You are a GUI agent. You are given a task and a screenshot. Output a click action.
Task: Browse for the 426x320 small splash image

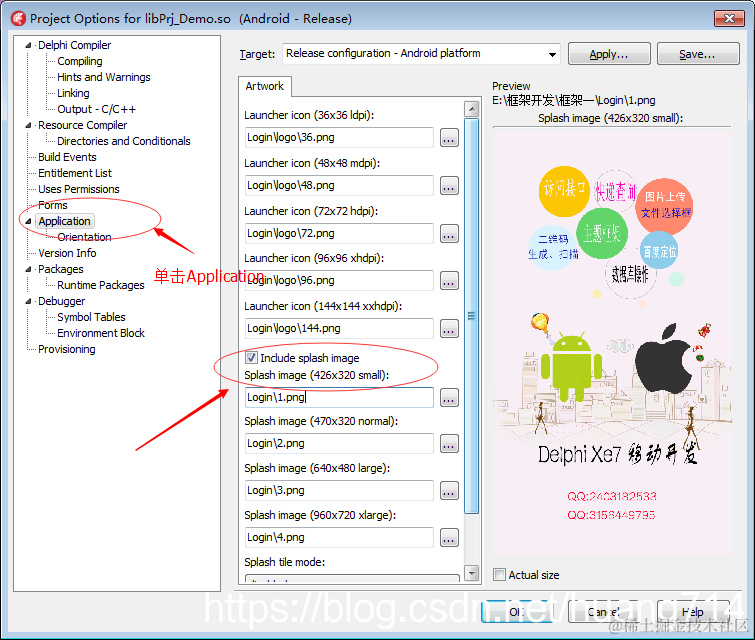(x=449, y=398)
